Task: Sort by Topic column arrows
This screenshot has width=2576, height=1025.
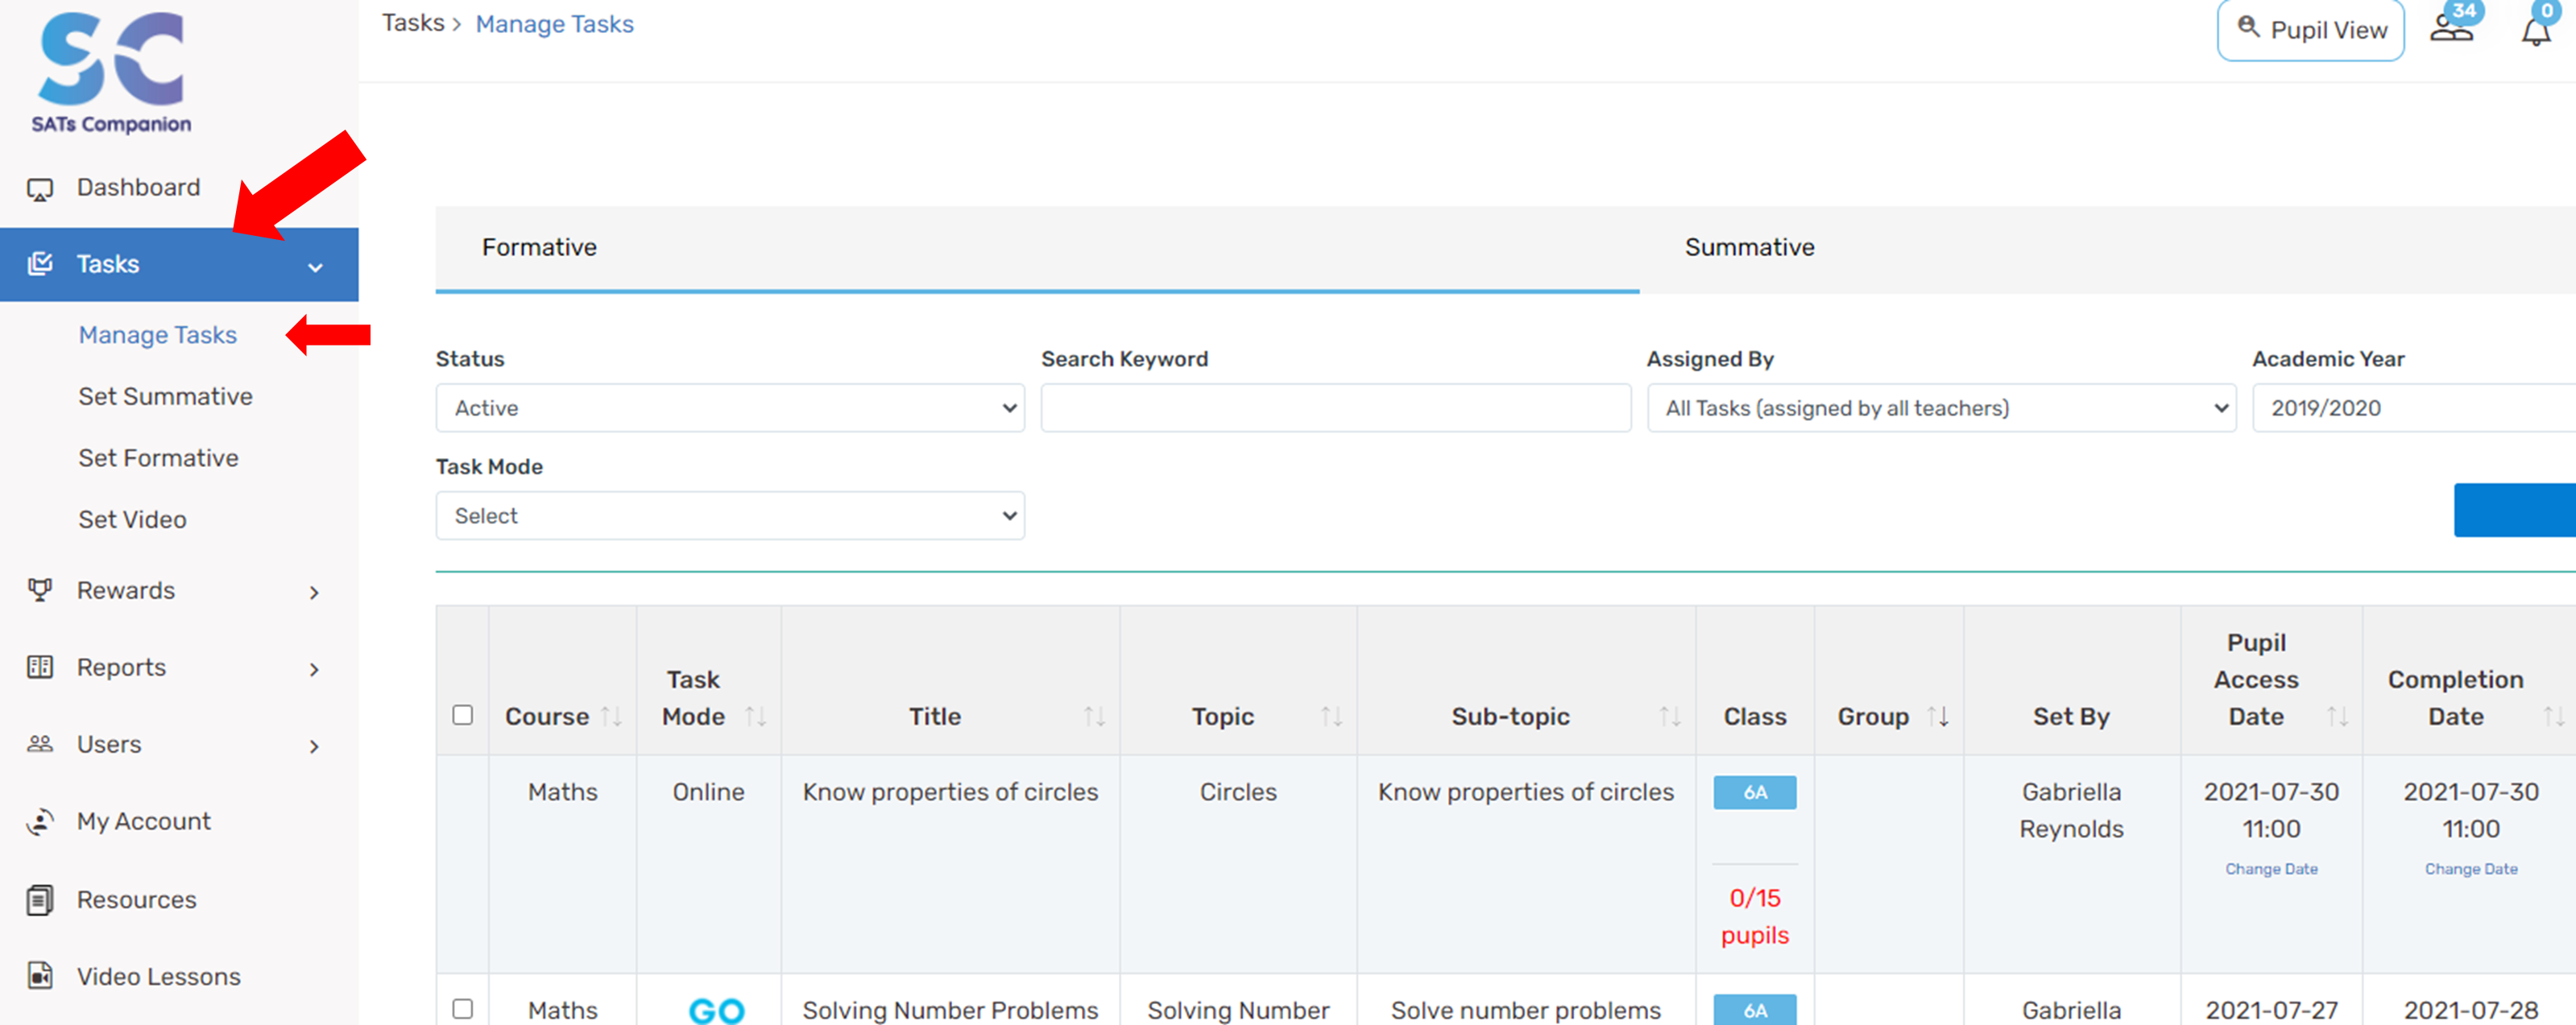Action: [1331, 716]
